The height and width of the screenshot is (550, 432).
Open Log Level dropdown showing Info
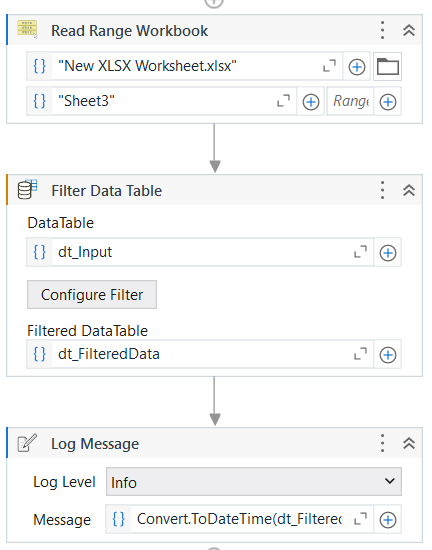click(254, 482)
